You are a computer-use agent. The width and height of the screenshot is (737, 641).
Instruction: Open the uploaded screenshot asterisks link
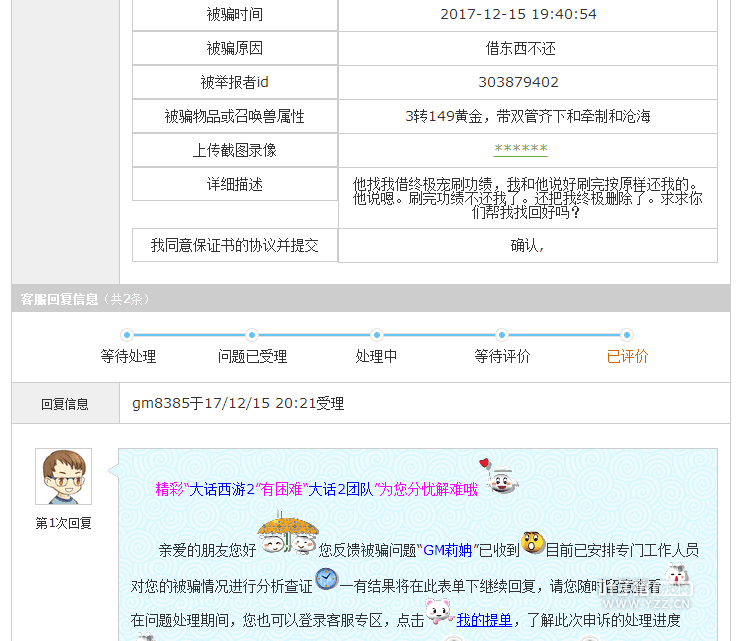click(x=520, y=150)
